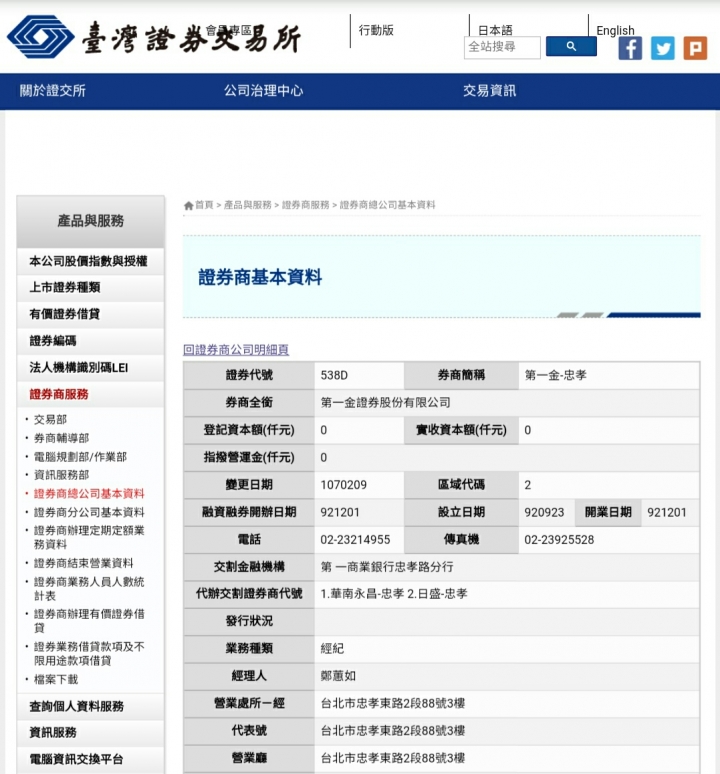
Task: Click the broker short name 第一金-忠孝
Action: [x=556, y=376]
